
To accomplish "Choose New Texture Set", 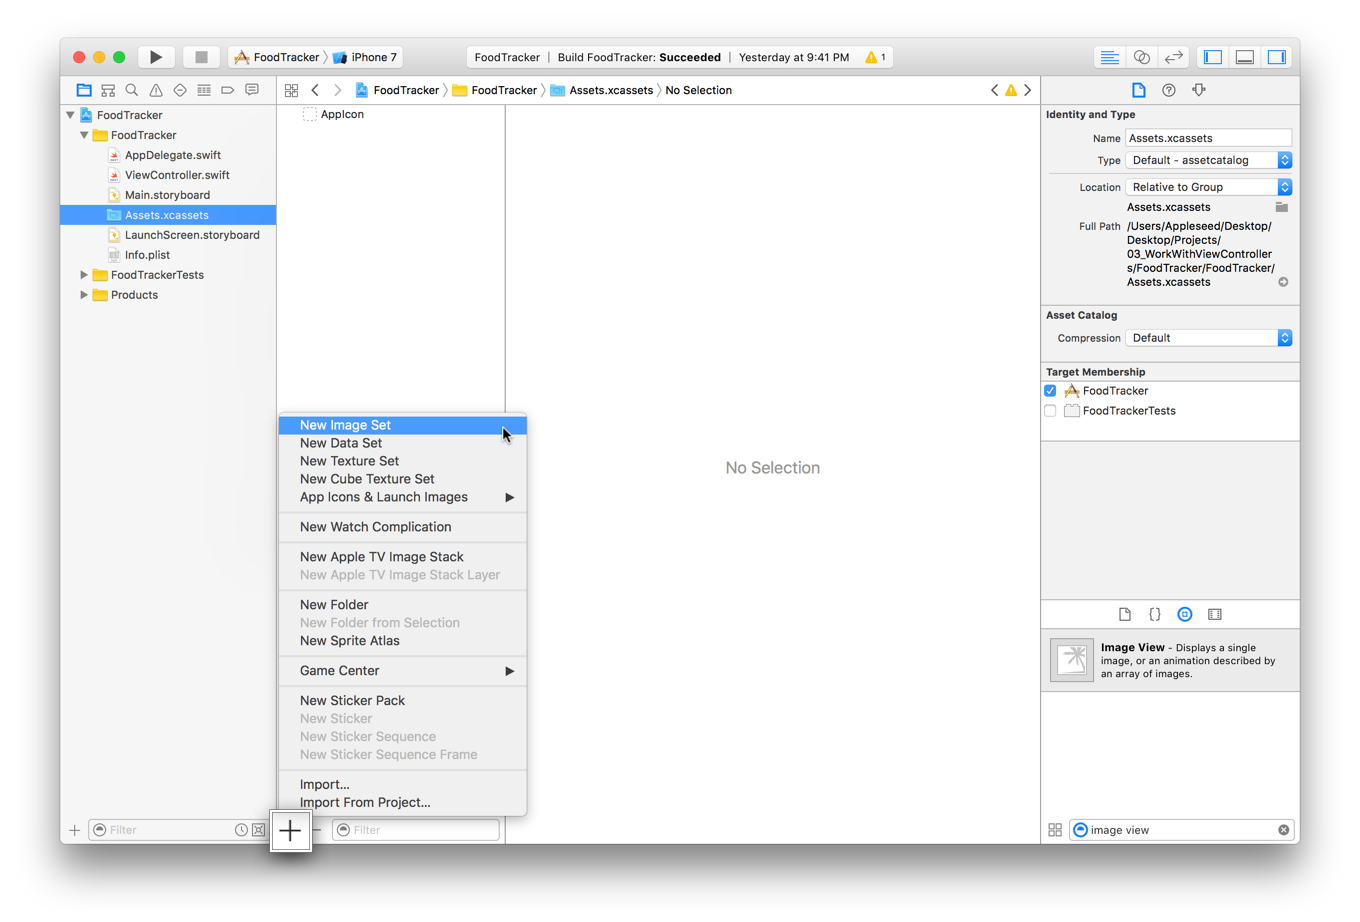I will 402,461.
